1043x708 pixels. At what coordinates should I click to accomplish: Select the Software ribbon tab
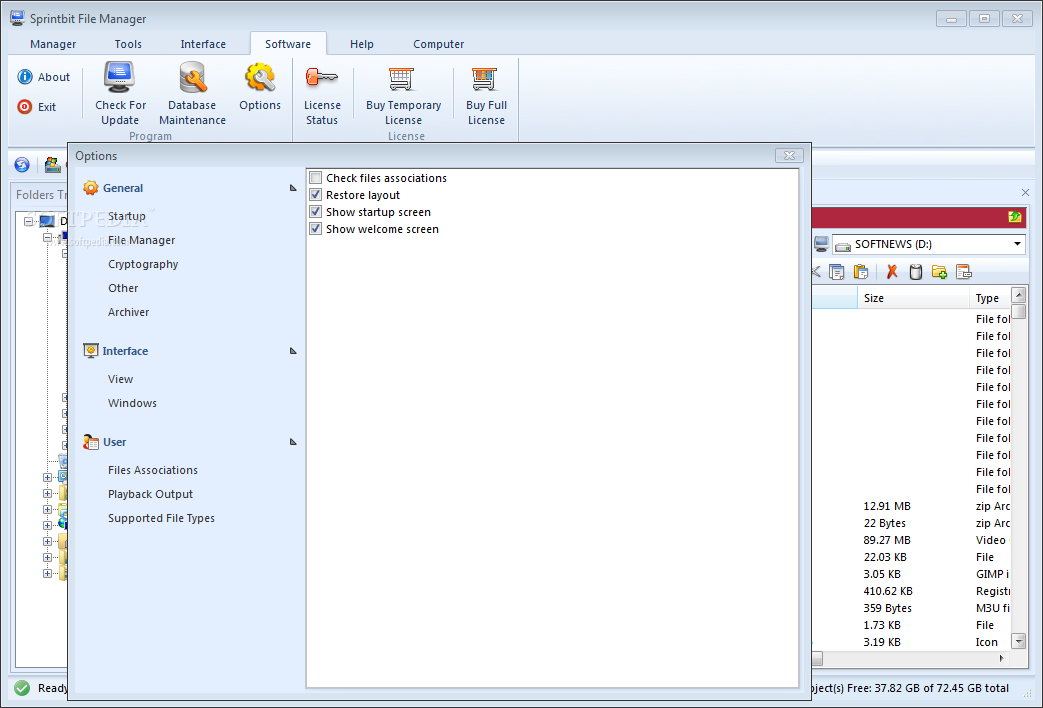288,44
